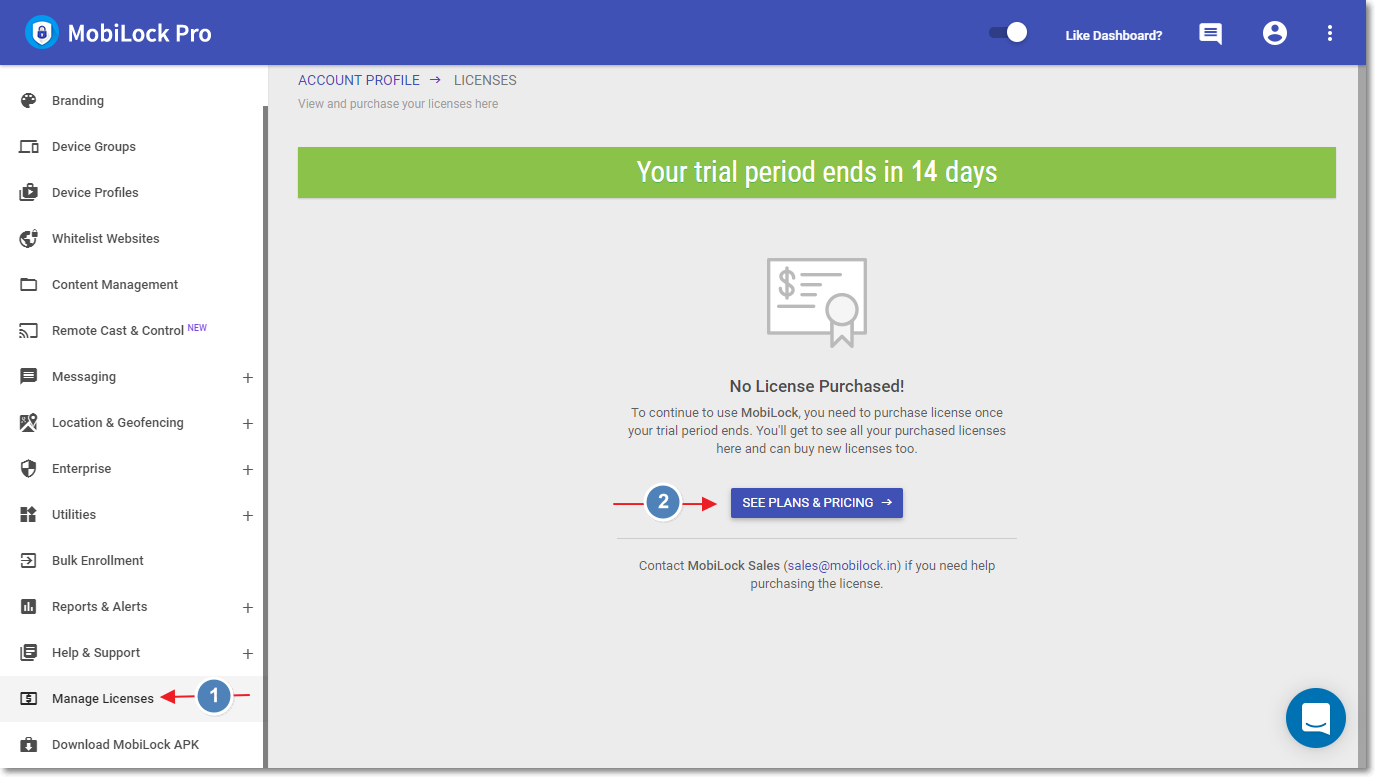The width and height of the screenshot is (1375, 777).
Task: Click the license certificate illustration
Action: coord(817,303)
